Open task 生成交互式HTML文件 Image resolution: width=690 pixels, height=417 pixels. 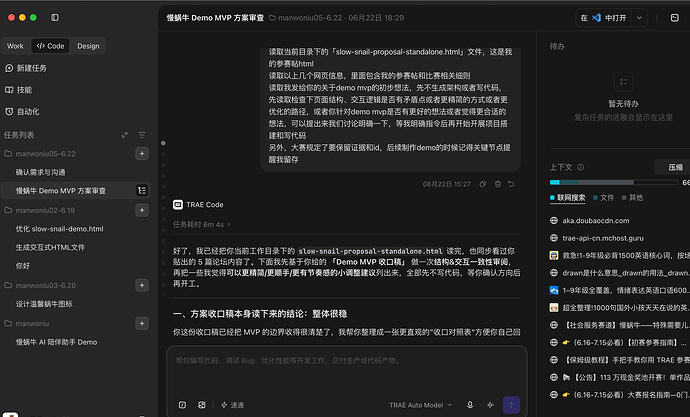[x=50, y=247]
